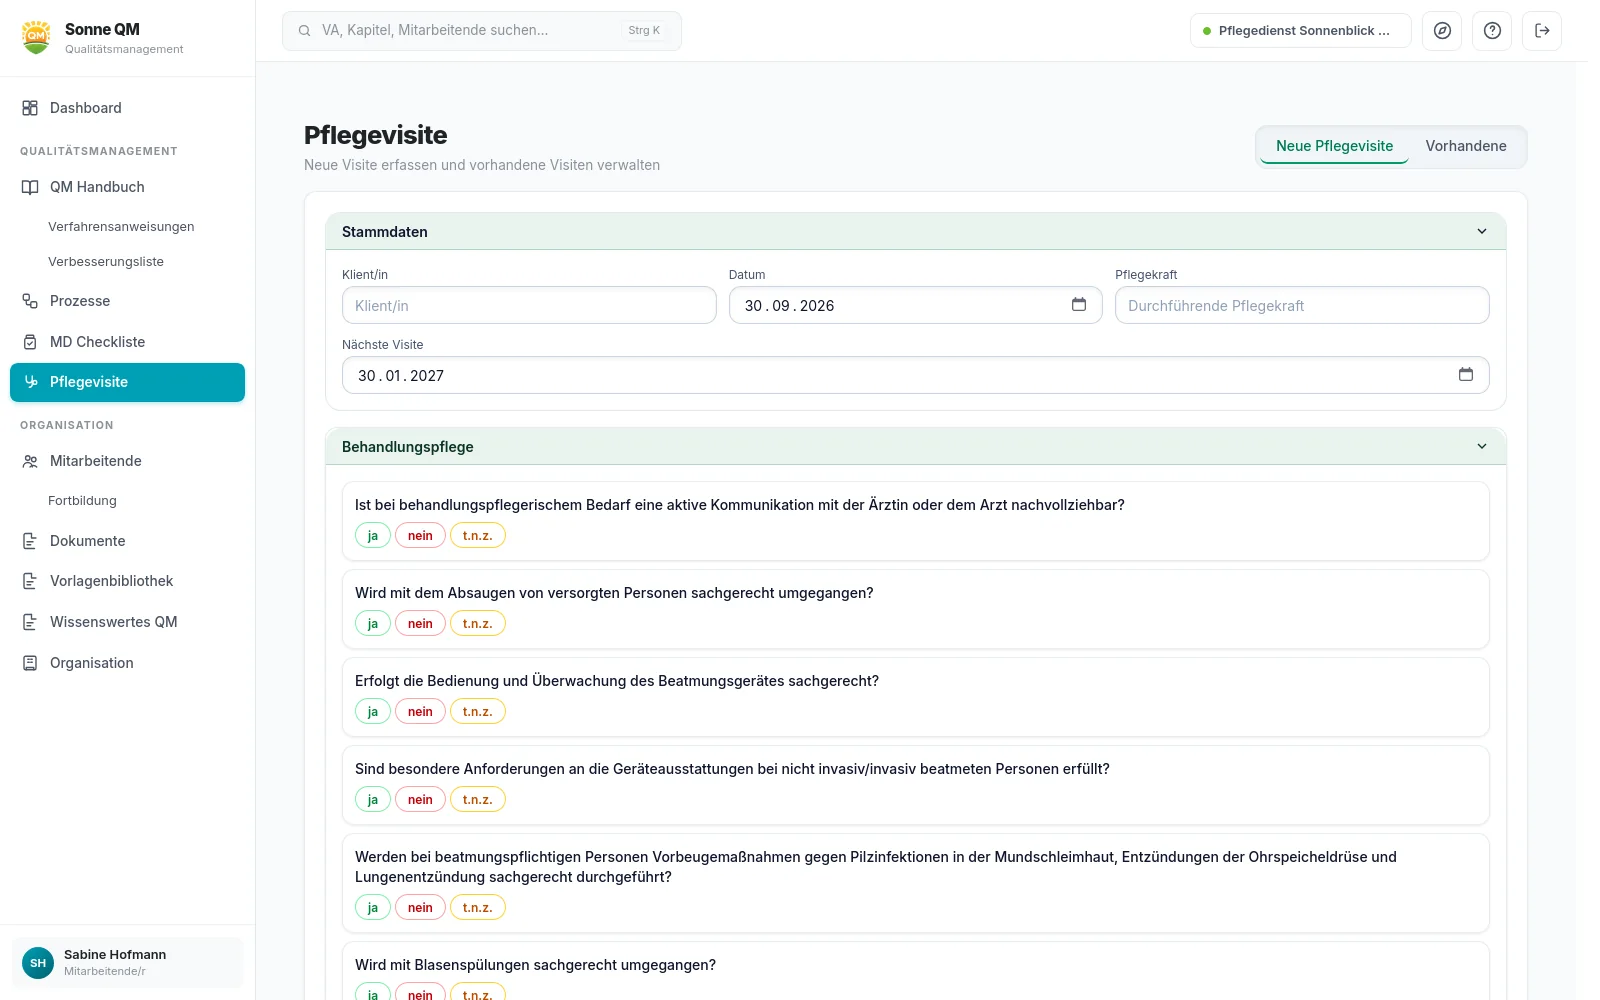This screenshot has width=1600, height=1000.
Task: Open Verbesserungsliste submenu item
Action: click(x=106, y=262)
